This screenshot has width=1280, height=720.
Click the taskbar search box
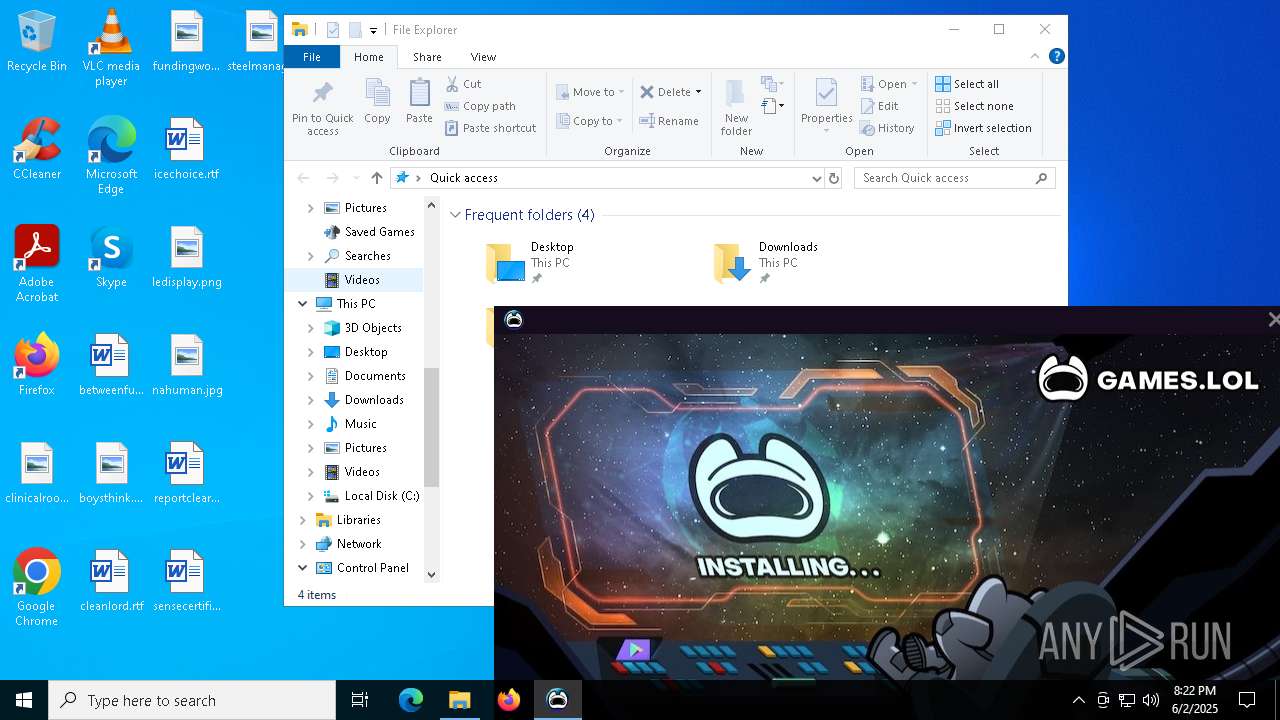(192, 700)
